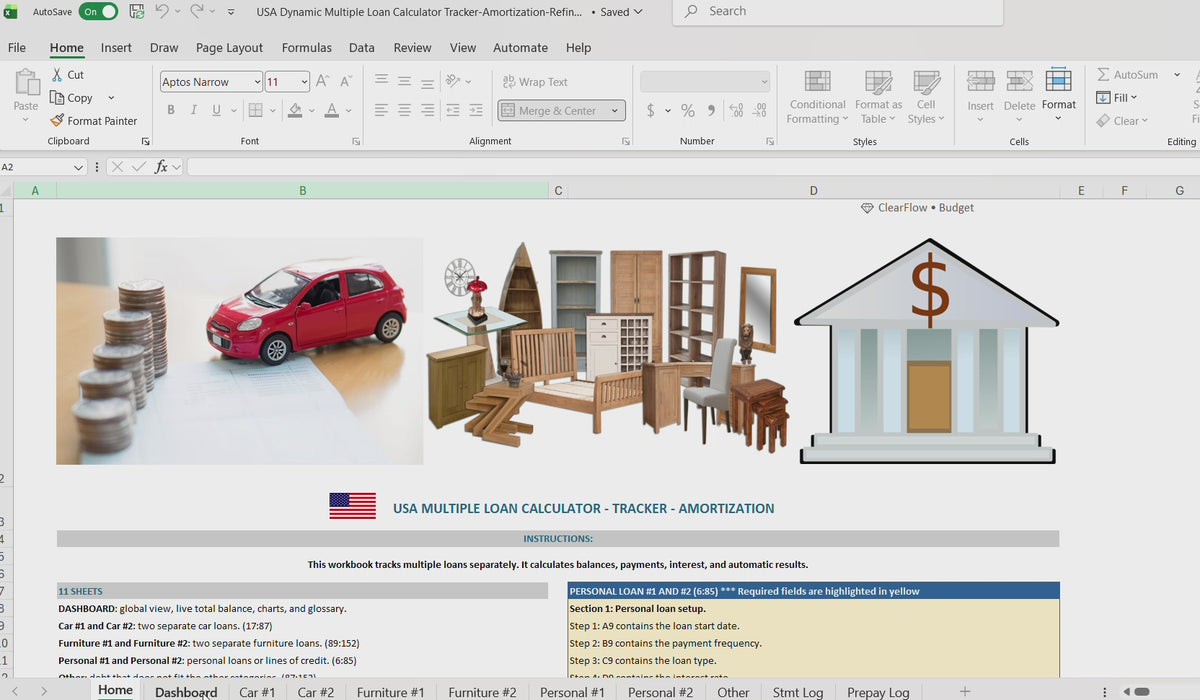Click the Top Align icon

coord(381,82)
